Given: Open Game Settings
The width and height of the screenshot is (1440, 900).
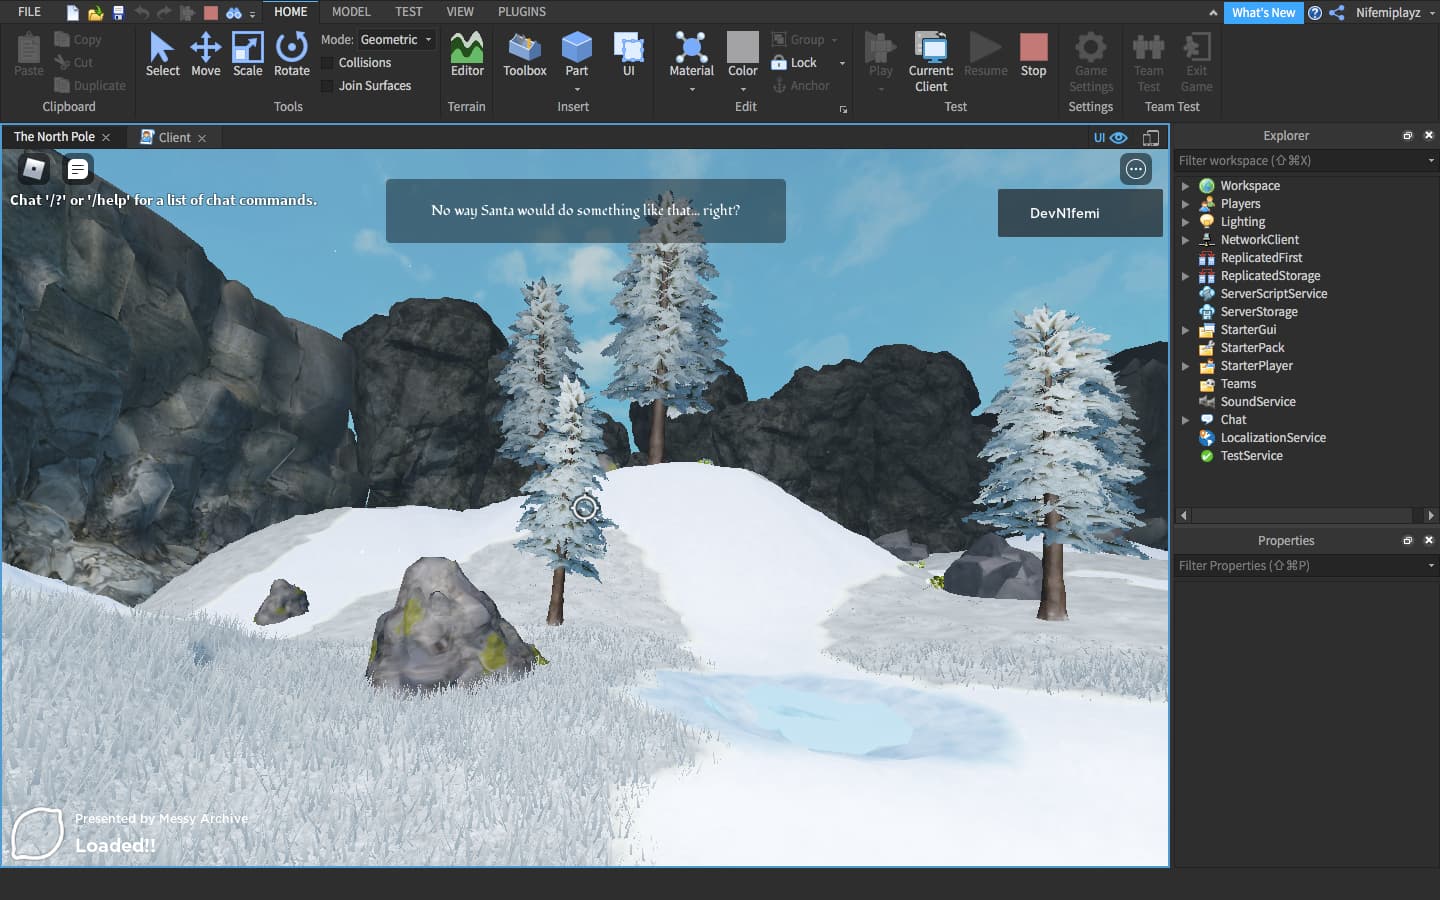Looking at the screenshot, I should (1090, 60).
